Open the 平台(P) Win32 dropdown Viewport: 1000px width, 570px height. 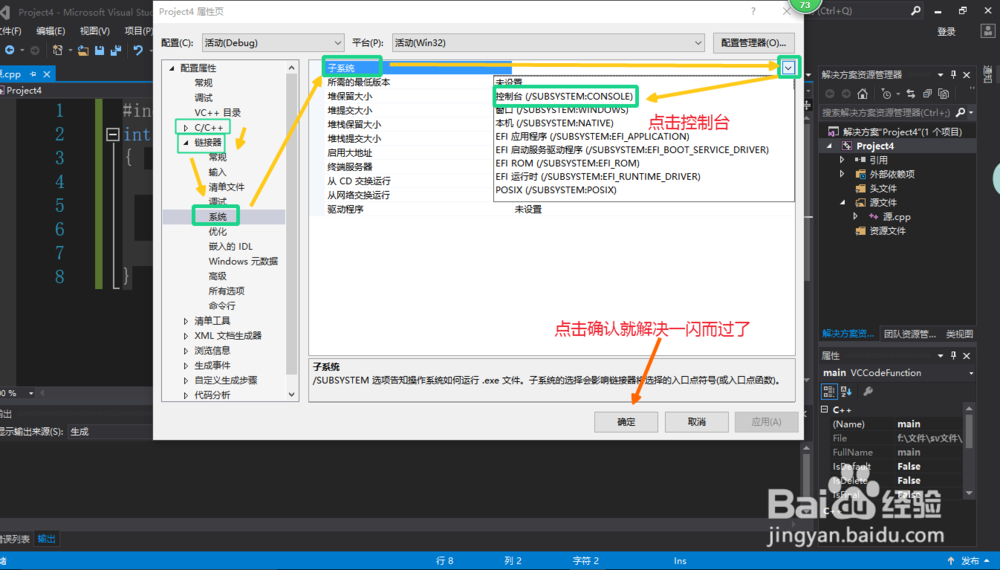(548, 43)
